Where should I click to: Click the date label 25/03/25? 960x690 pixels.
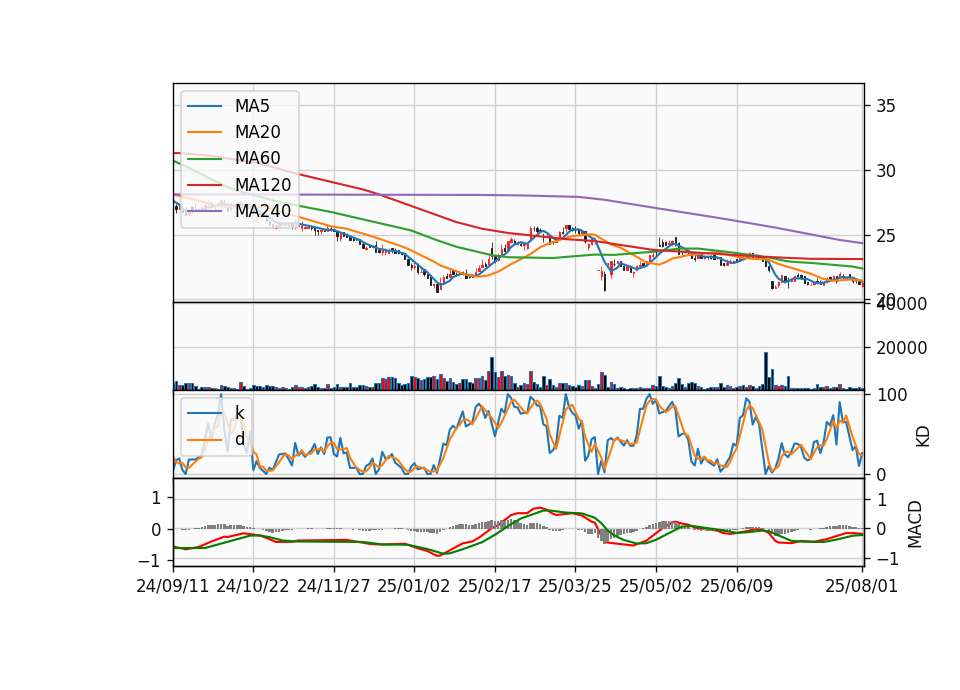[574, 587]
